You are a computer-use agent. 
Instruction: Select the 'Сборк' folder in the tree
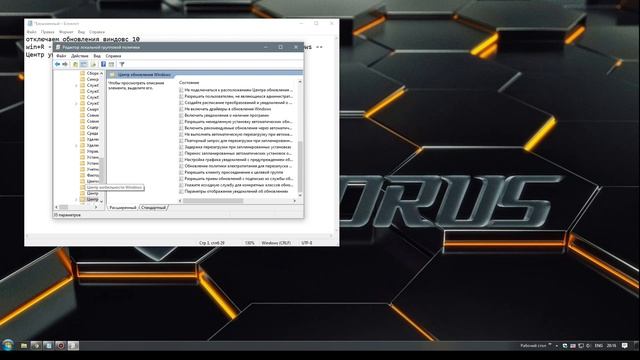[x=89, y=73]
